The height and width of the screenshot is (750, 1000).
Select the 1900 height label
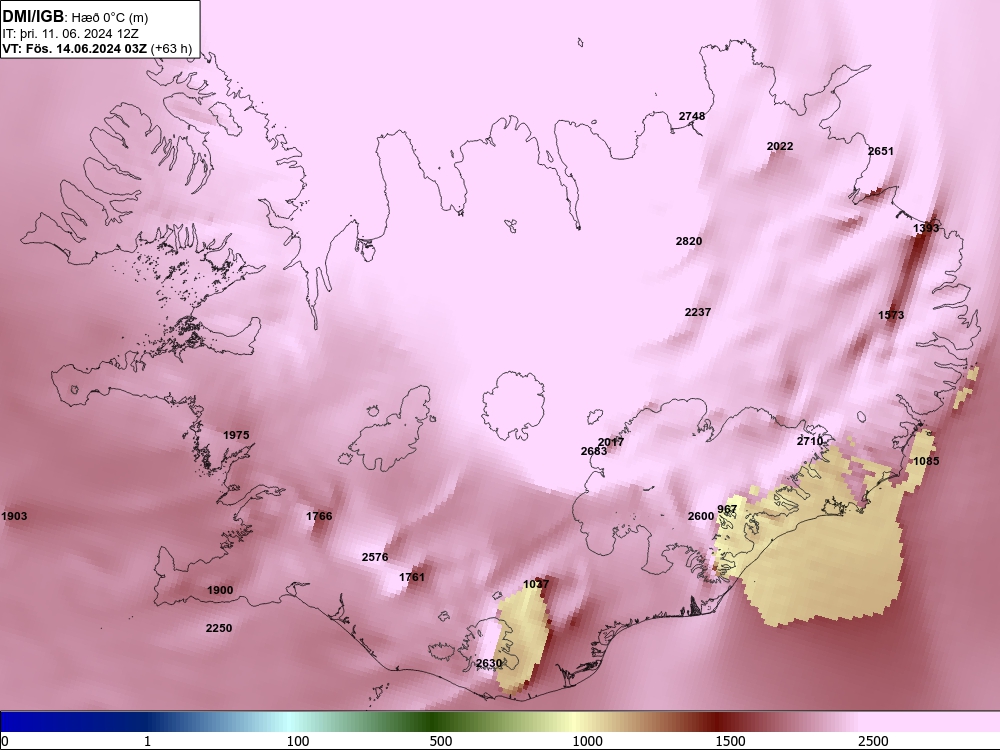point(220,590)
